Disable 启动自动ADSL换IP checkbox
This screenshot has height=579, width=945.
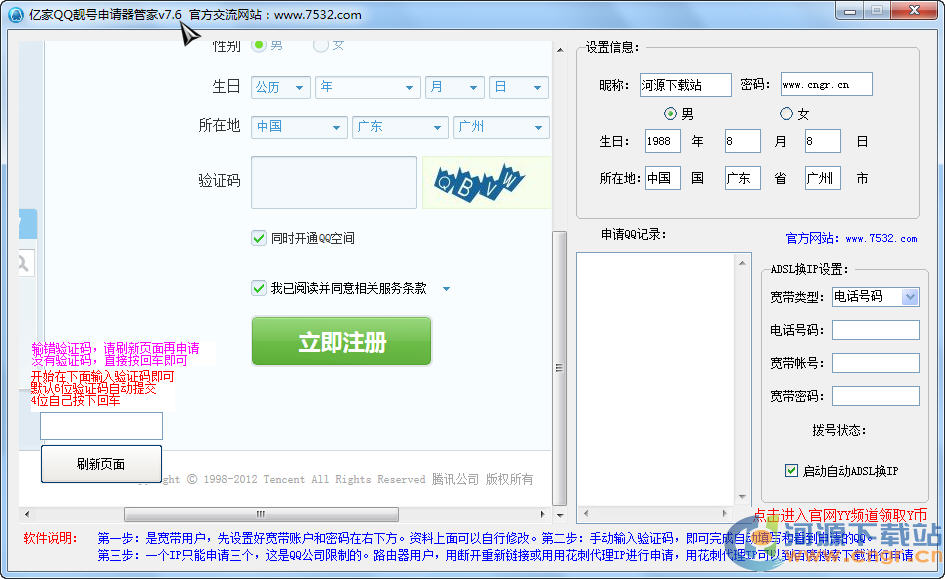[792, 470]
